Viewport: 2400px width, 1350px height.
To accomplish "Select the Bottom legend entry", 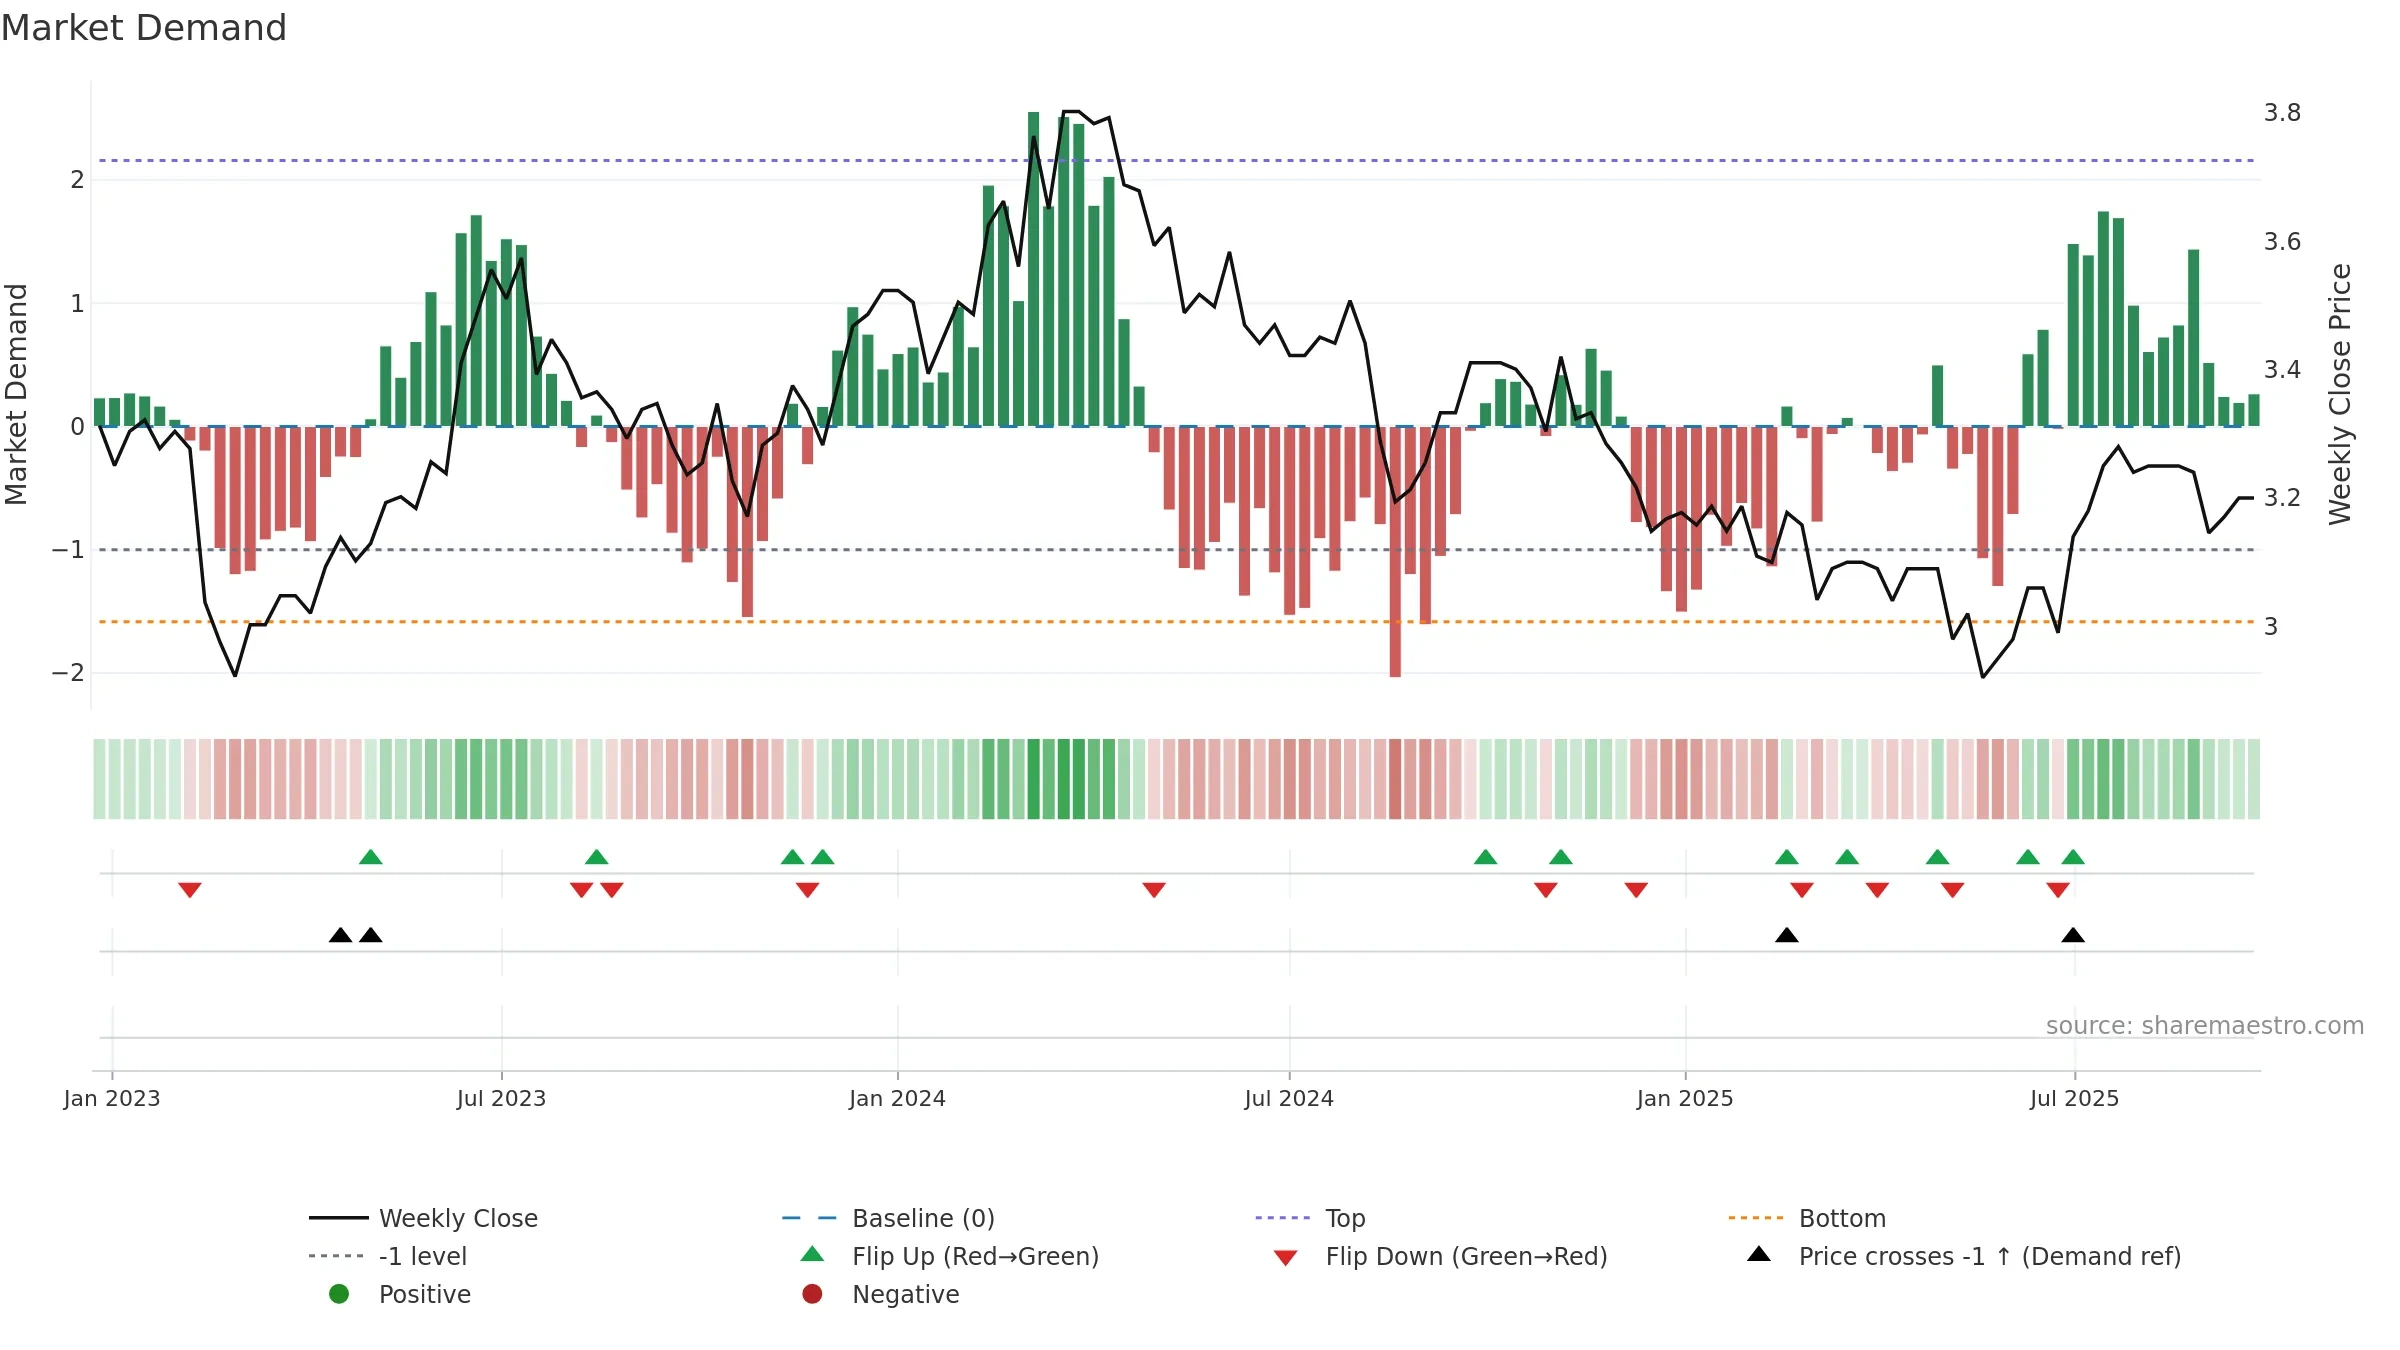I will (x=1806, y=1218).
